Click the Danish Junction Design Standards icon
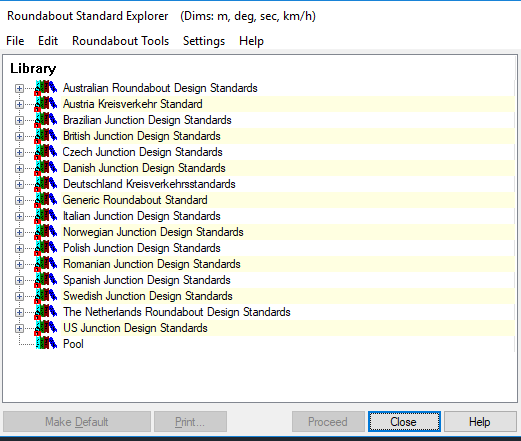Image resolution: width=521 pixels, height=441 pixels. click(x=46, y=168)
